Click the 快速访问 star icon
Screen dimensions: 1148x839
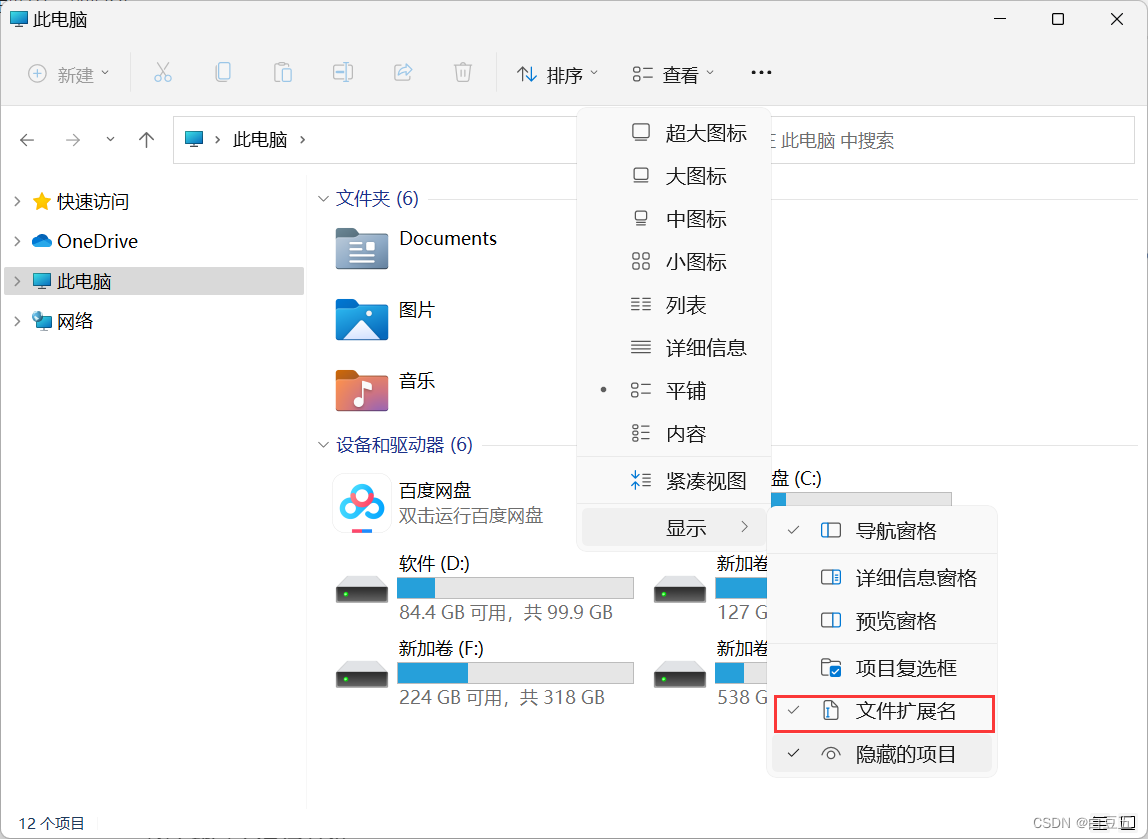click(42, 201)
